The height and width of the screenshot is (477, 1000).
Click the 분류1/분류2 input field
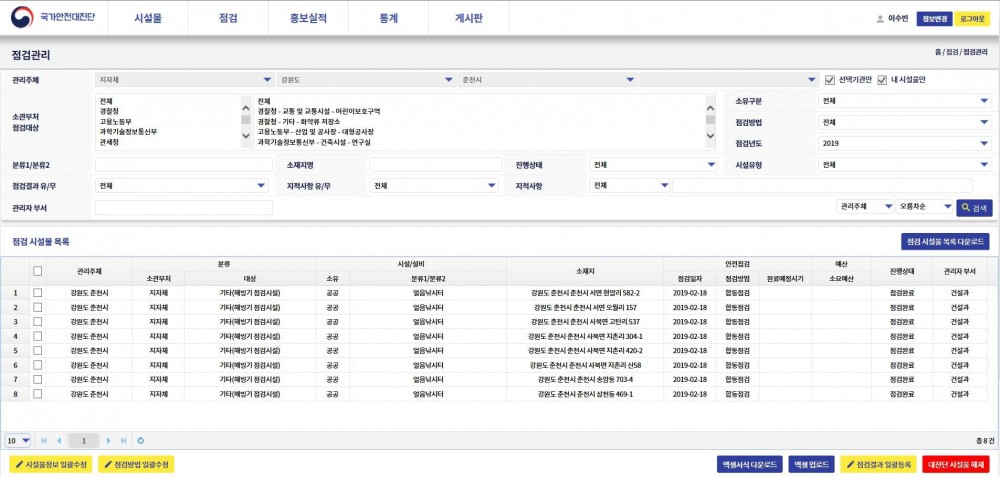pyautogui.click(x=184, y=165)
